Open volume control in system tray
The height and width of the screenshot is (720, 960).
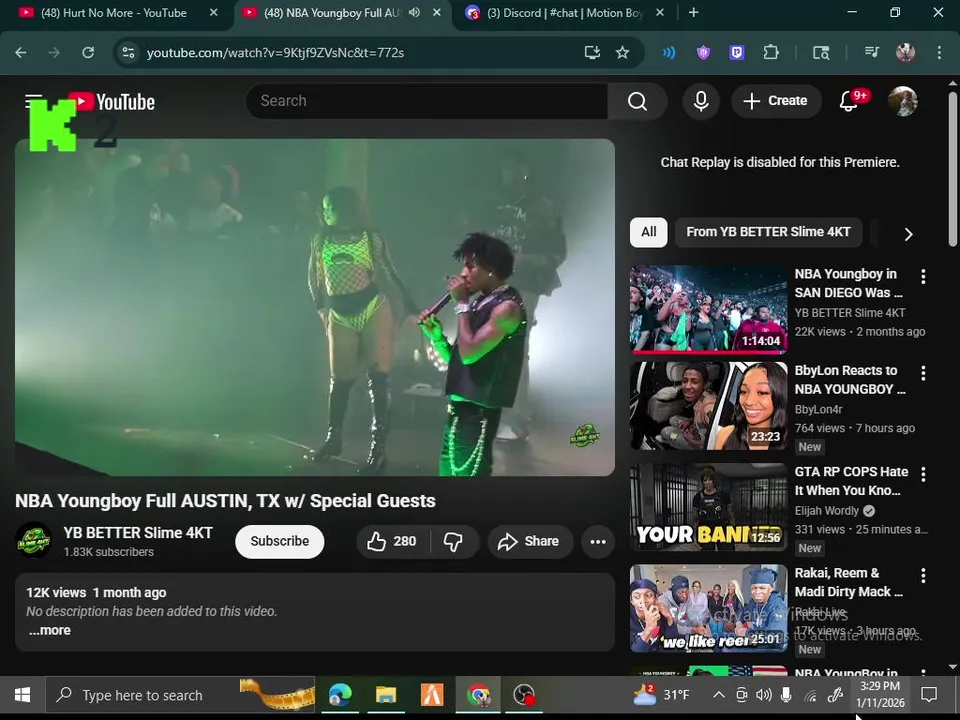pyautogui.click(x=763, y=695)
